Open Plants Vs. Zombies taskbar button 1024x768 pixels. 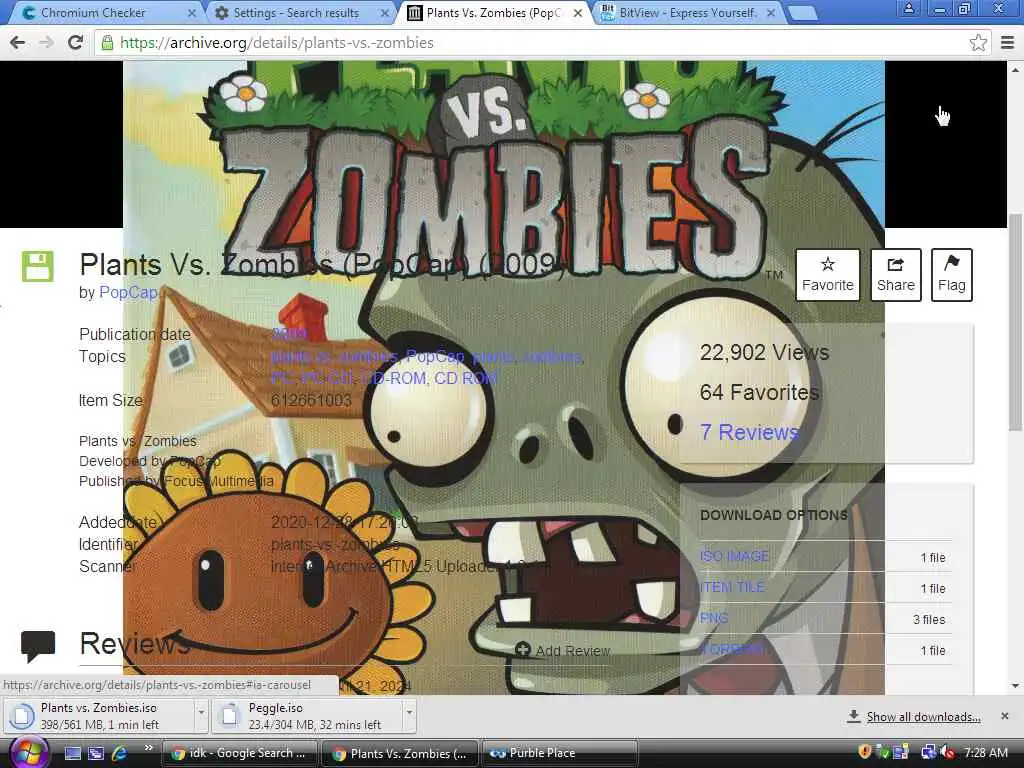click(x=400, y=753)
